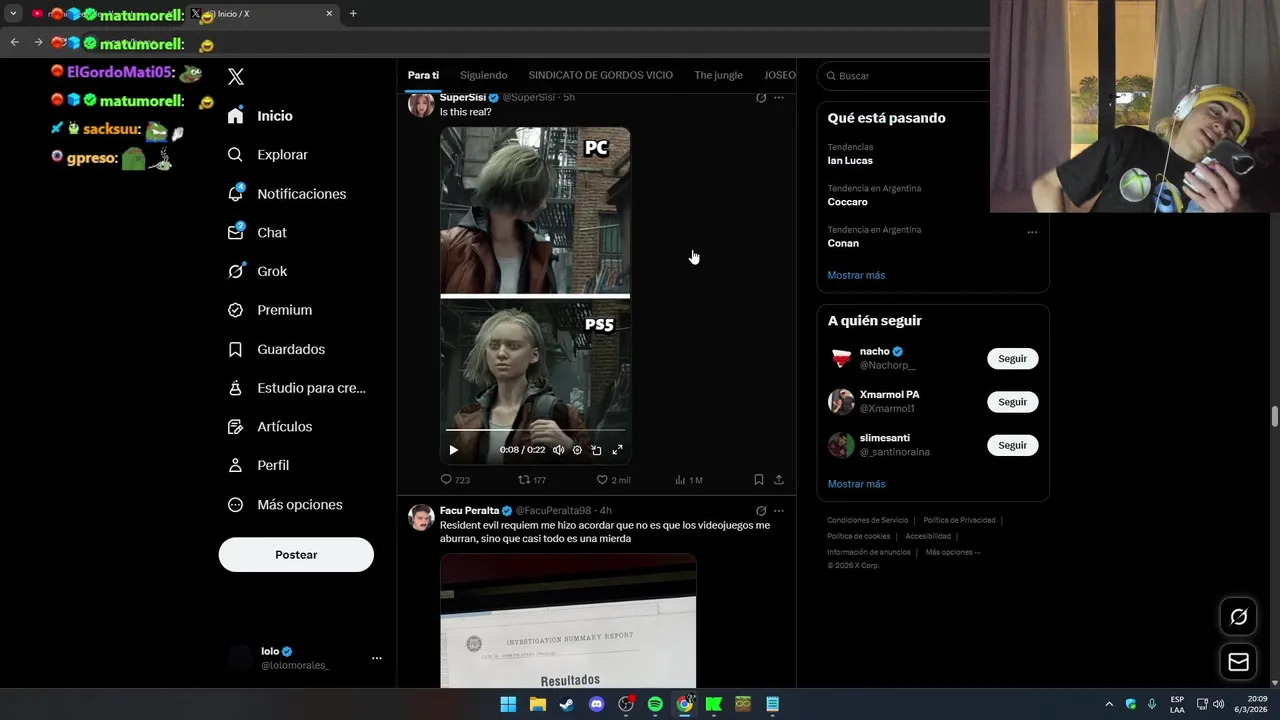The width and height of the screenshot is (1280, 720).
Task: Open Artículos in the sidebar
Action: [269, 427]
